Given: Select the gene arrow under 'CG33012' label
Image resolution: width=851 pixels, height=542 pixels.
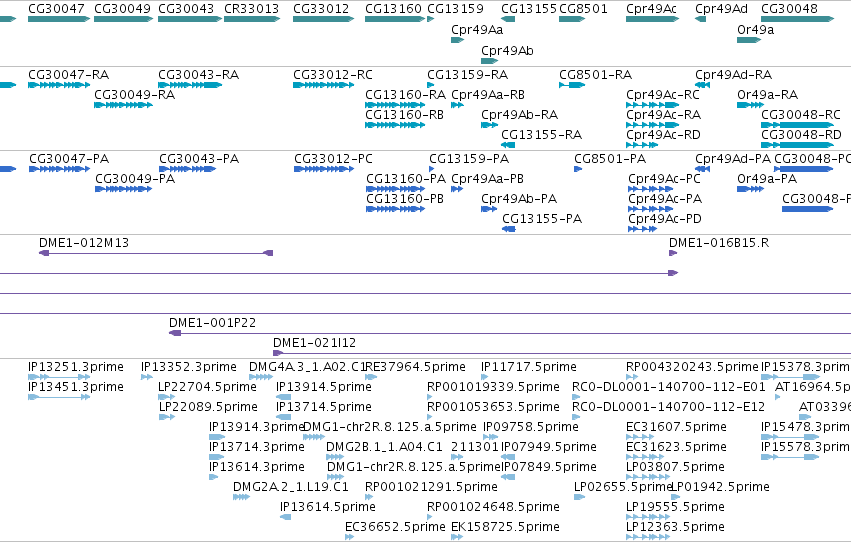Looking at the screenshot, I should (323, 19).
